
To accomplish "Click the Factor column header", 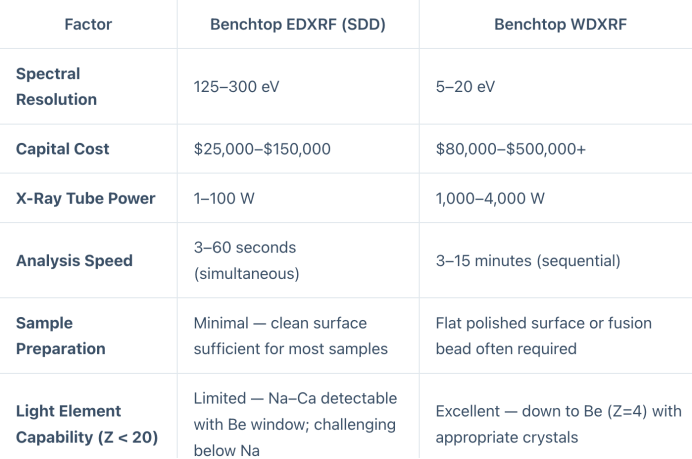I will (88, 24).
